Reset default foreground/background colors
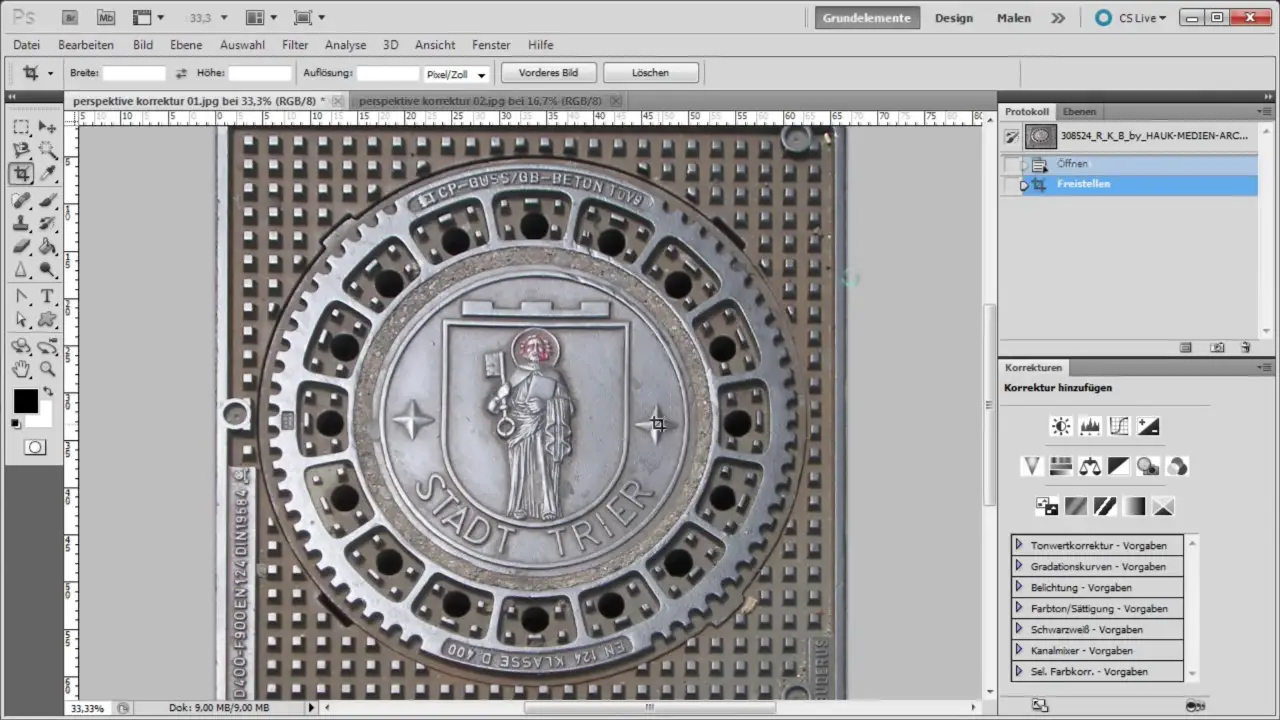 [x=16, y=424]
